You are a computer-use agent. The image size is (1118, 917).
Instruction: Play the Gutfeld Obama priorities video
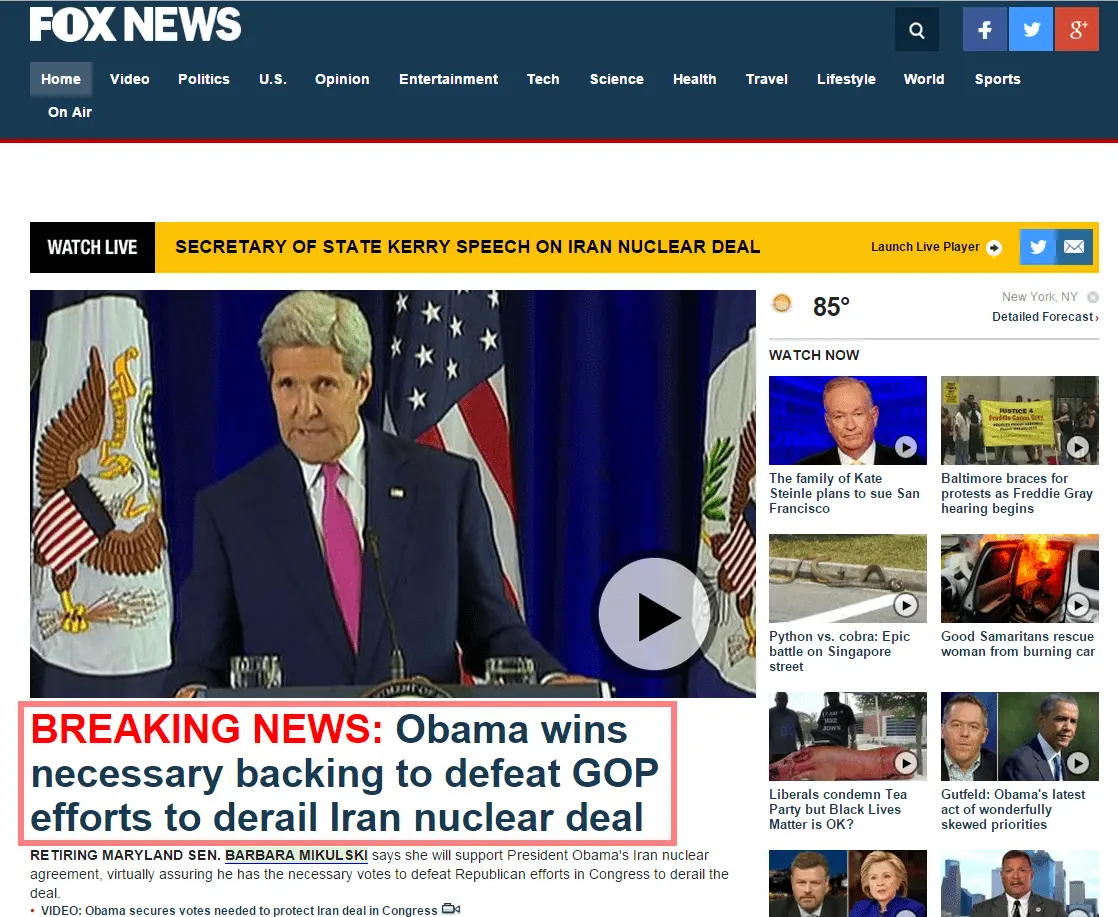click(1020, 737)
